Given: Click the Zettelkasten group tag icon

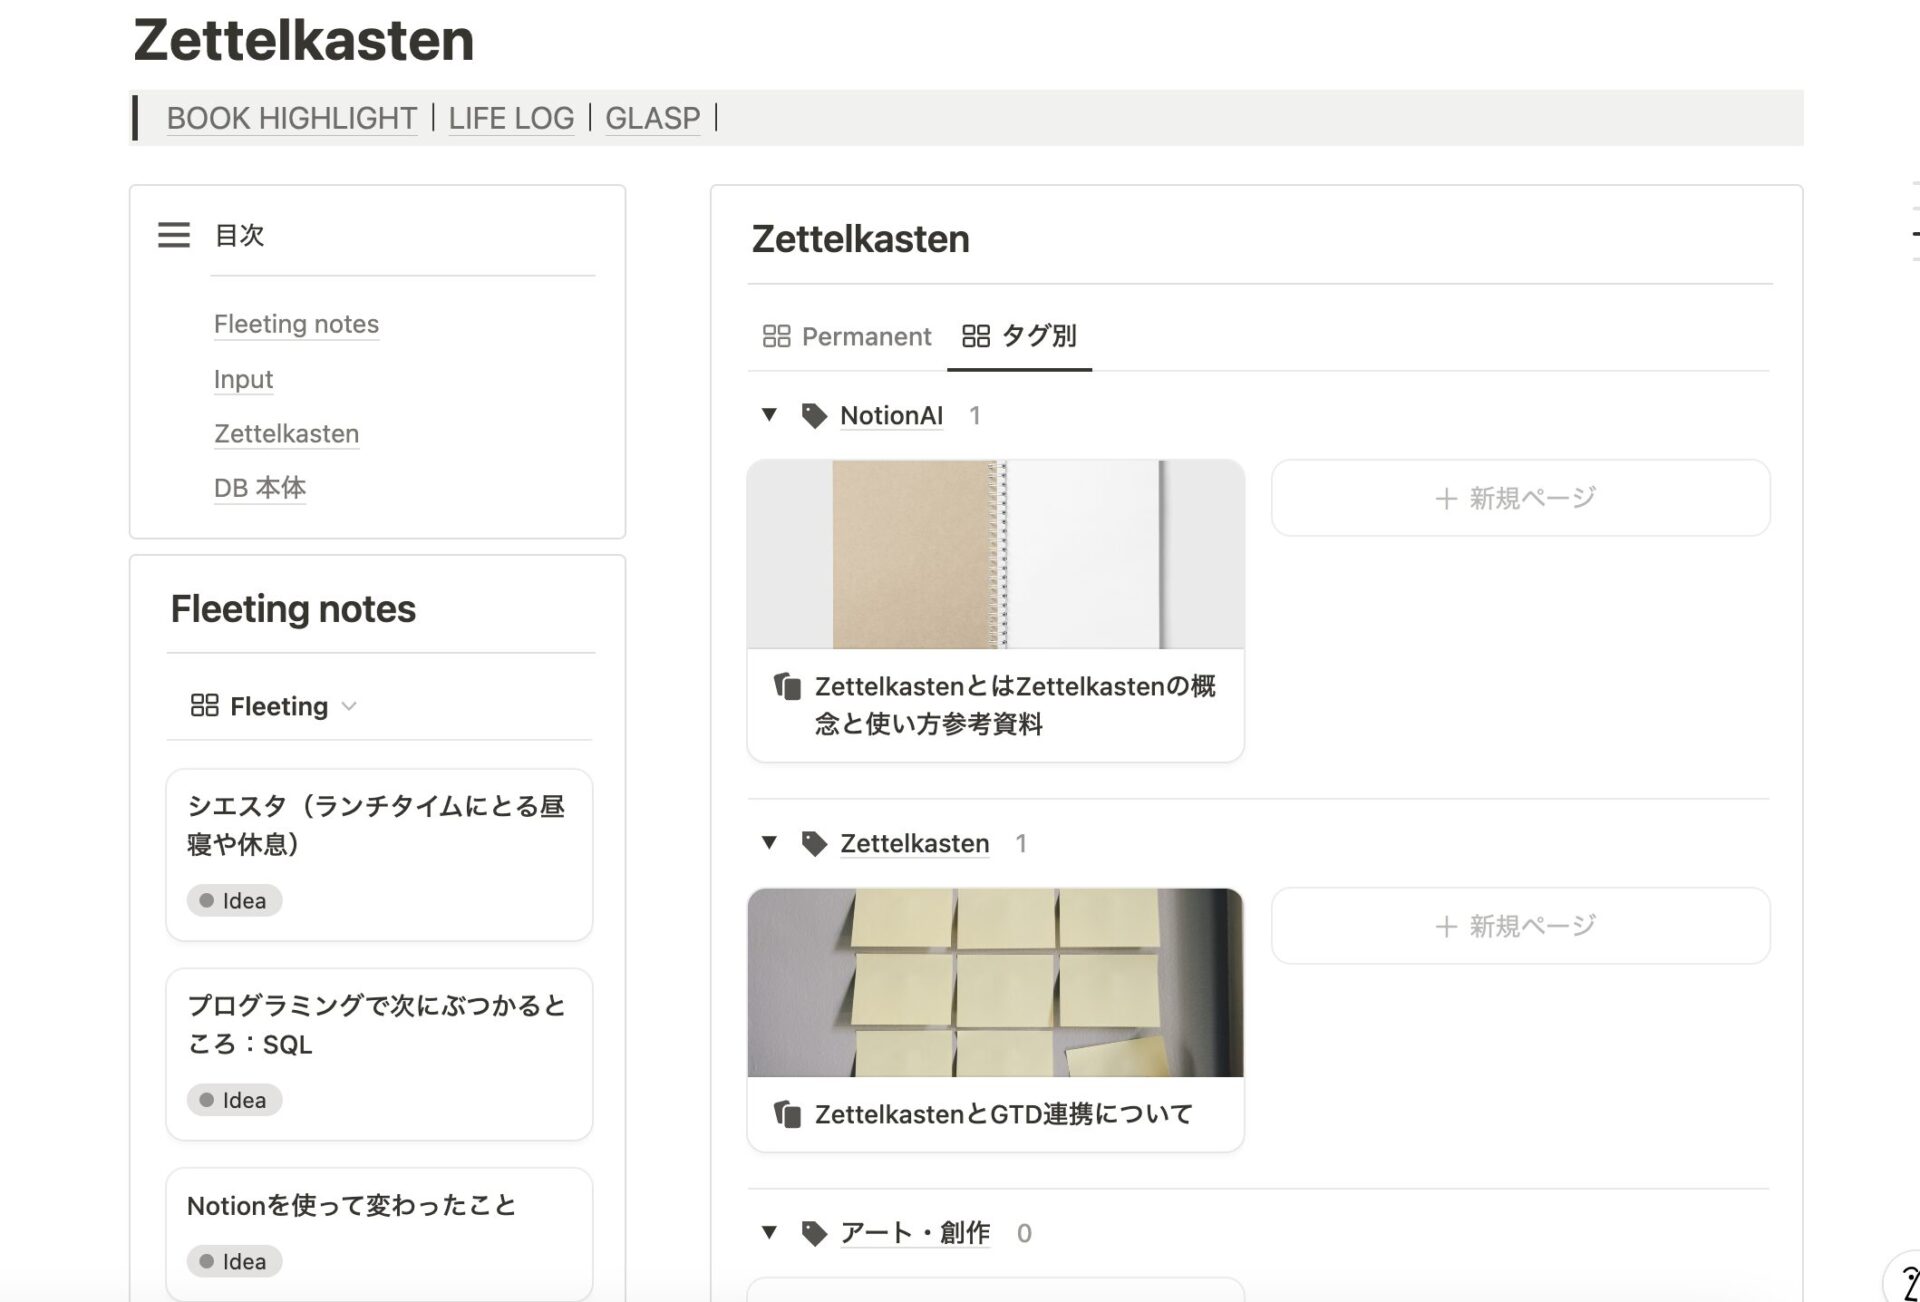Looking at the screenshot, I should click(x=814, y=844).
